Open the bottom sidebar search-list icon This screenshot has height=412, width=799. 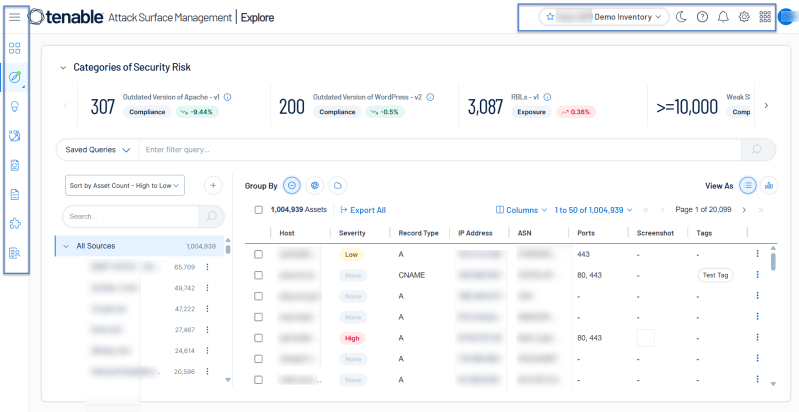[x=15, y=253]
